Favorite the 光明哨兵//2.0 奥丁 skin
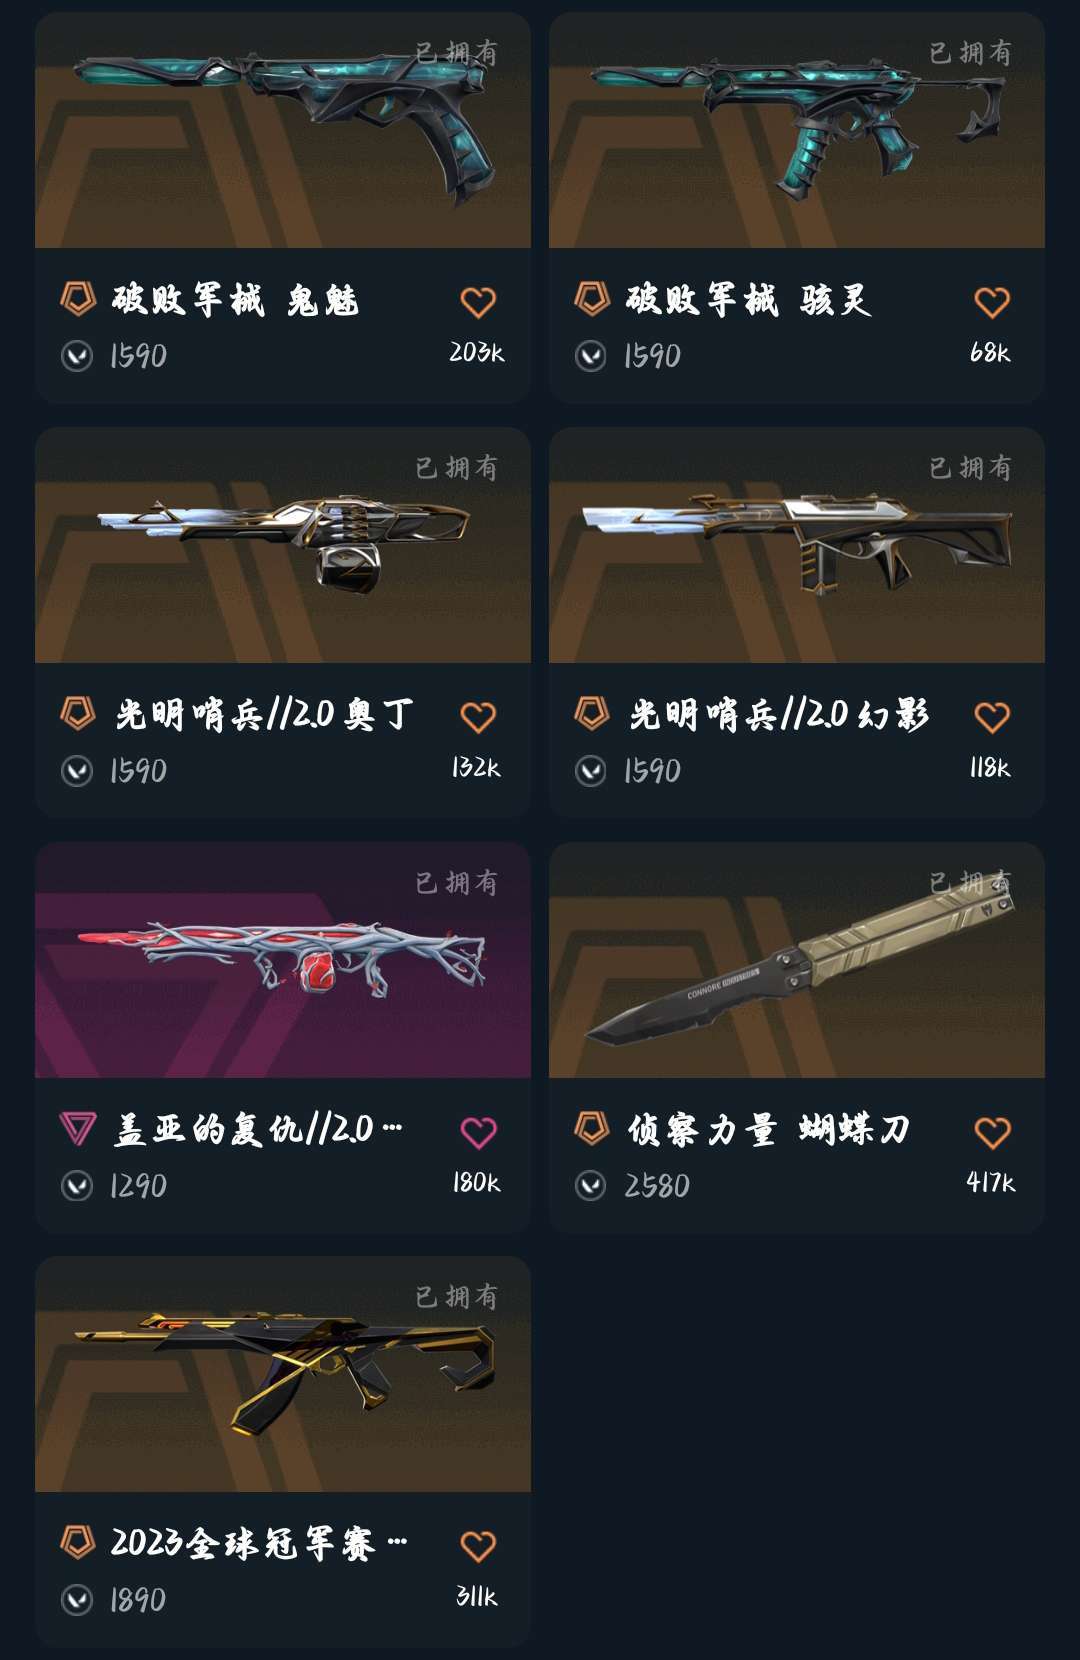The width and height of the screenshot is (1080, 1660). (478, 717)
